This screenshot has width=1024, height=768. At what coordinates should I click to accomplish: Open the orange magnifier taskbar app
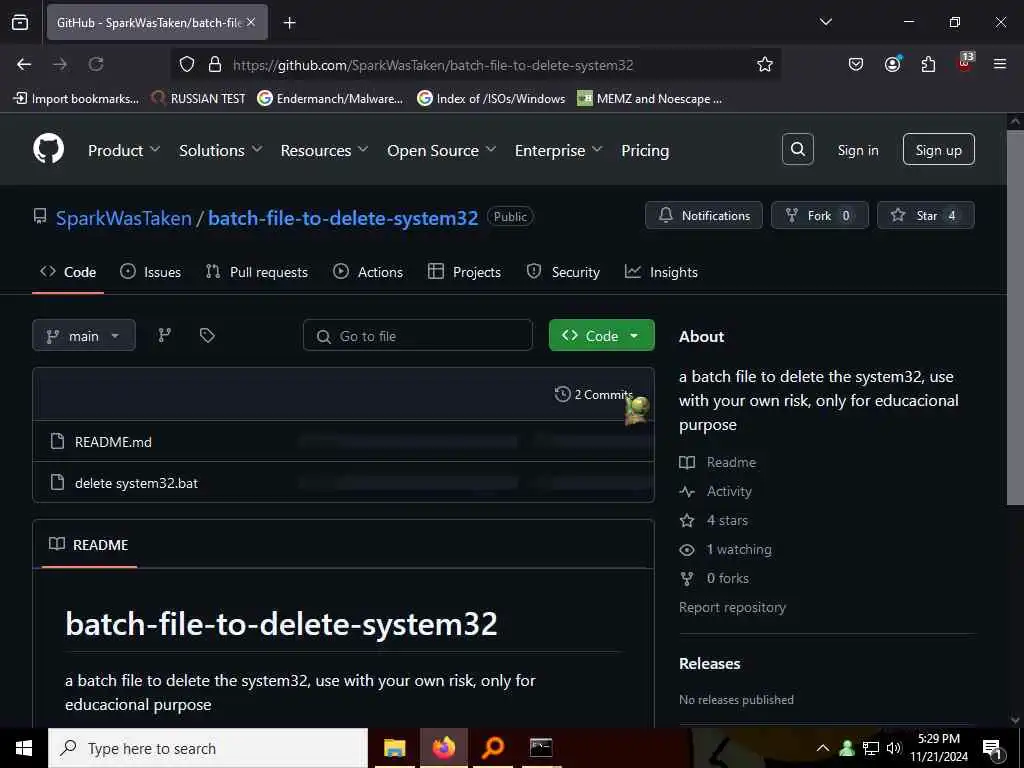(x=493, y=748)
